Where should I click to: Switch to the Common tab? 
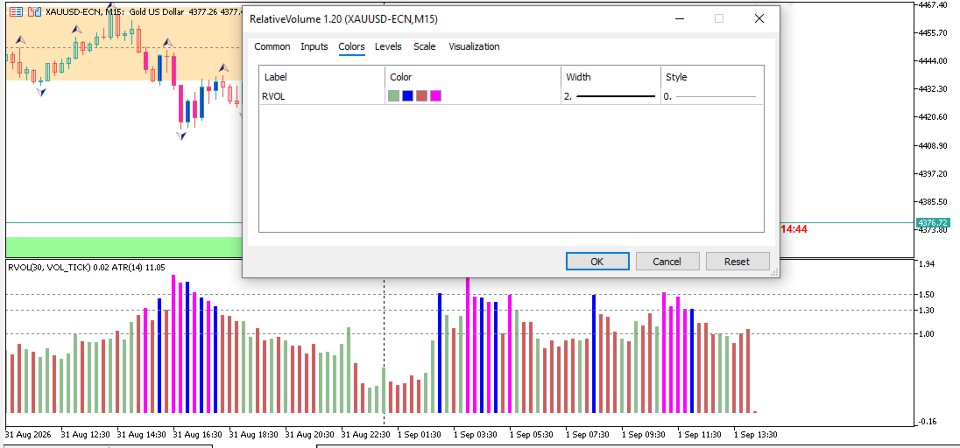[272, 47]
